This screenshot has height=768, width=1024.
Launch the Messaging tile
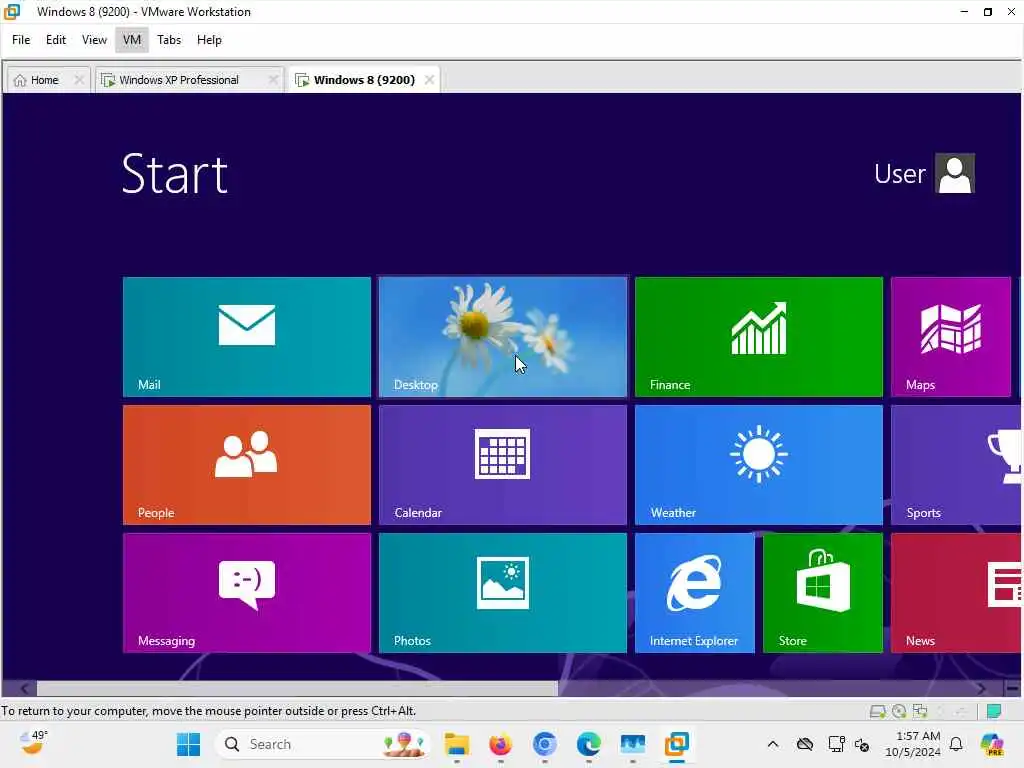point(247,593)
